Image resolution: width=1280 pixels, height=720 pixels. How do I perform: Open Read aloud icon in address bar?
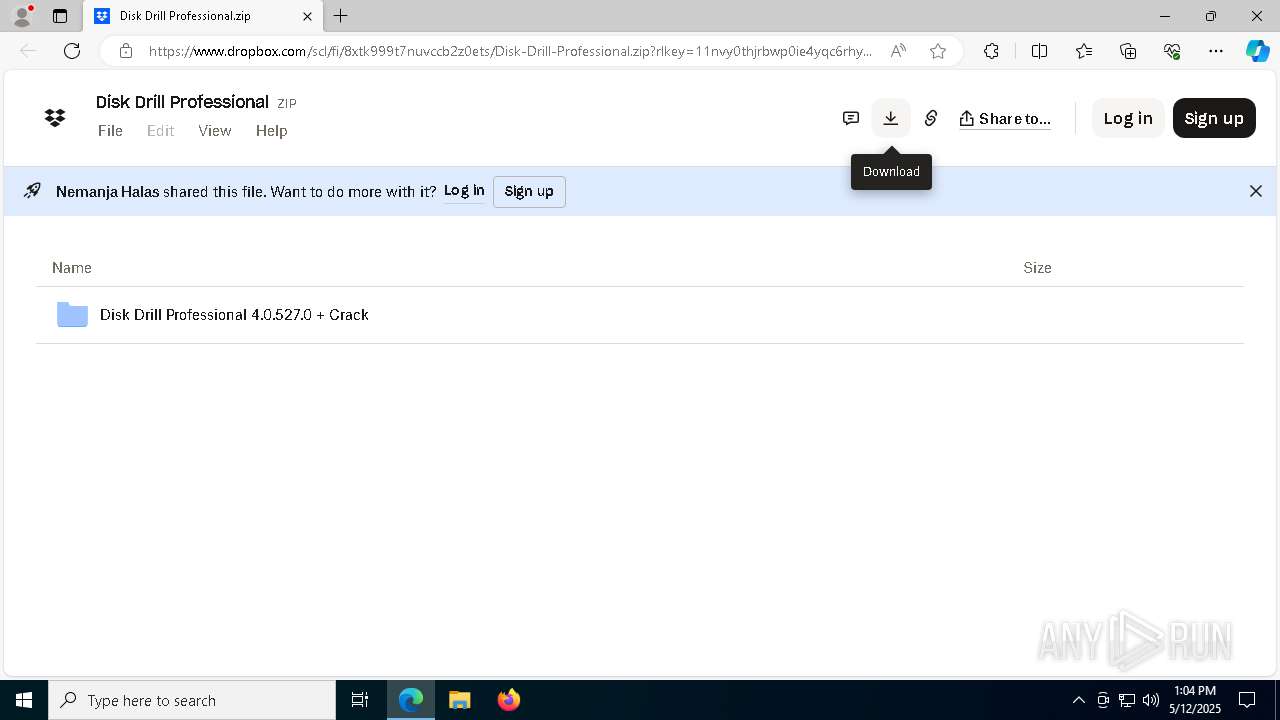tap(898, 51)
